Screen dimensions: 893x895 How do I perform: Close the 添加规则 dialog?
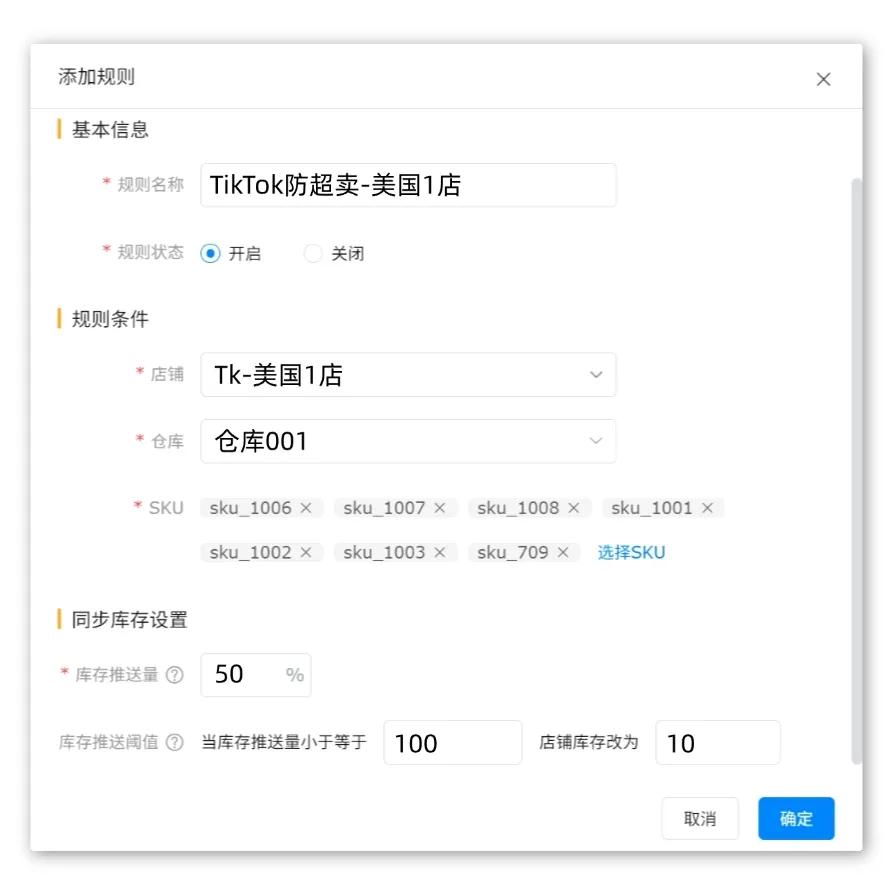click(x=824, y=79)
